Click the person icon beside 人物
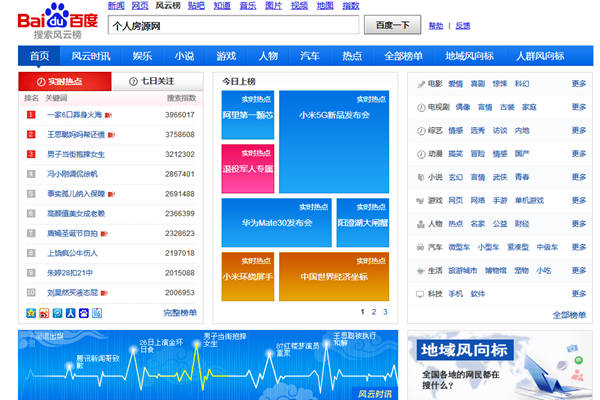Screen dimensions: 600x400 pos(421,224)
